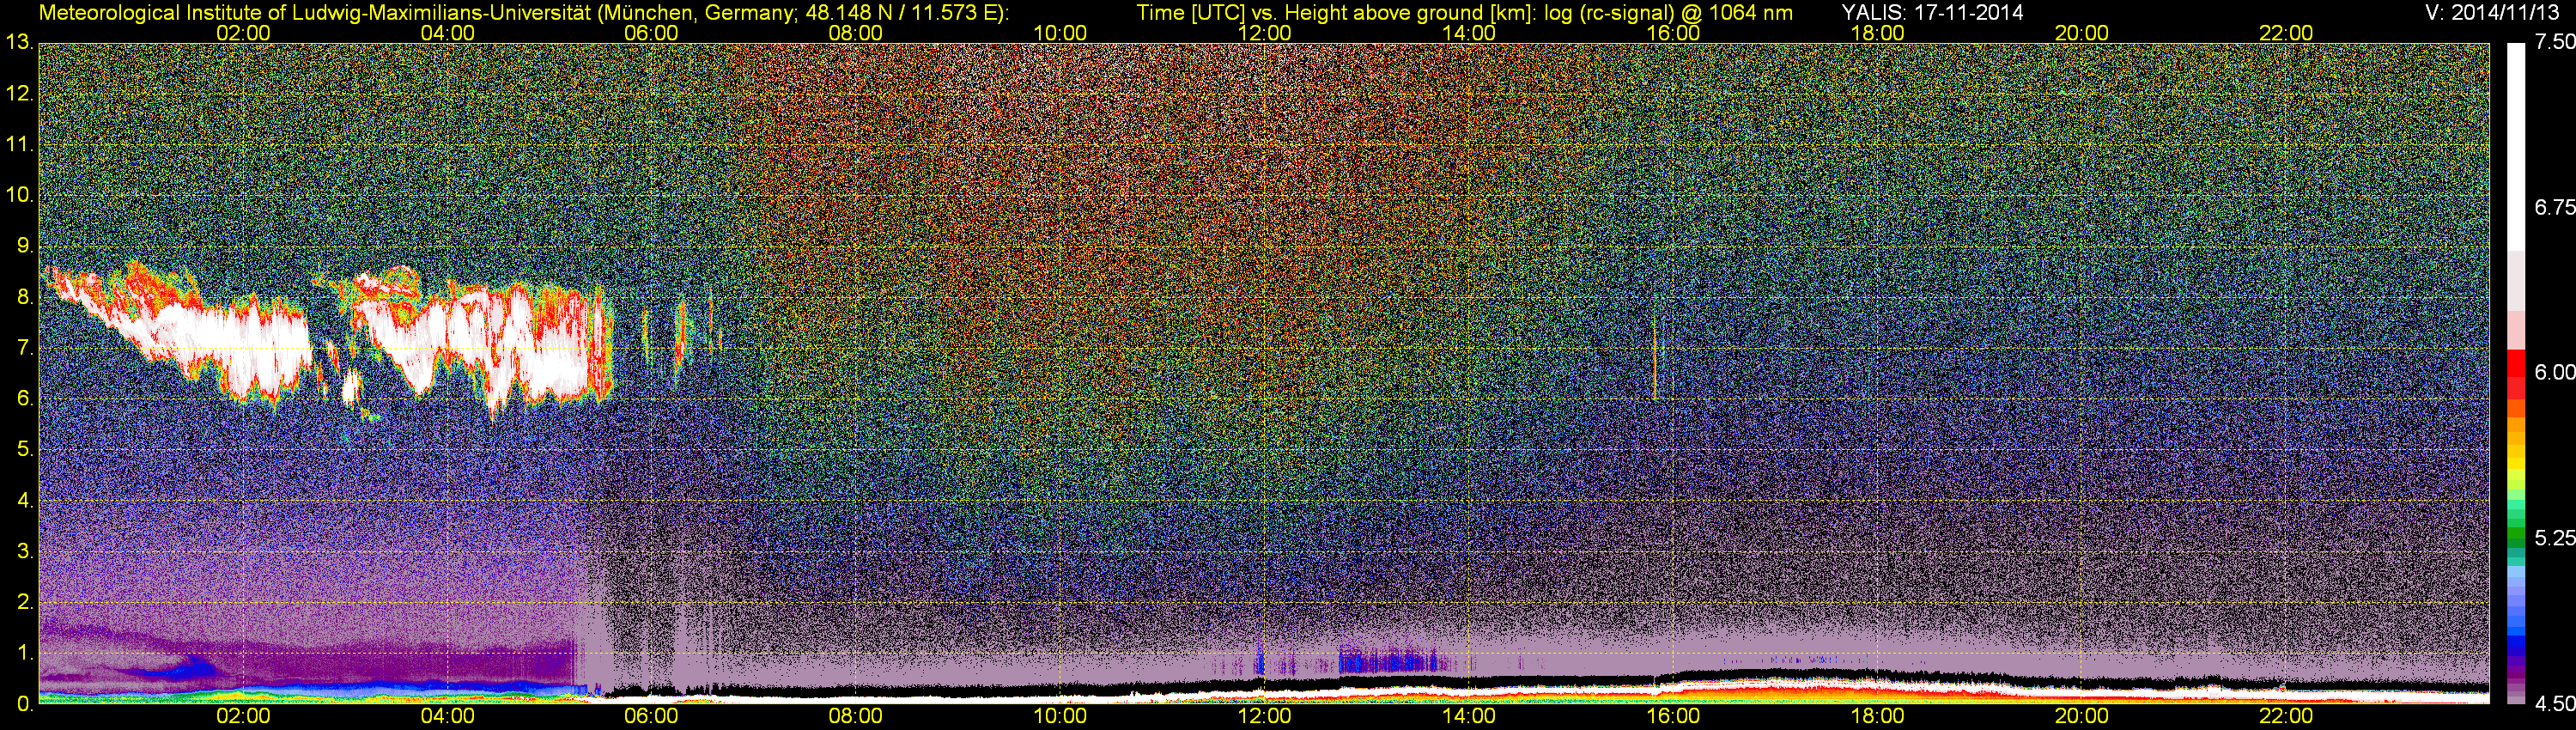
Task: Click the 04:00 tick label on the bottom axis
Action: tap(447, 717)
